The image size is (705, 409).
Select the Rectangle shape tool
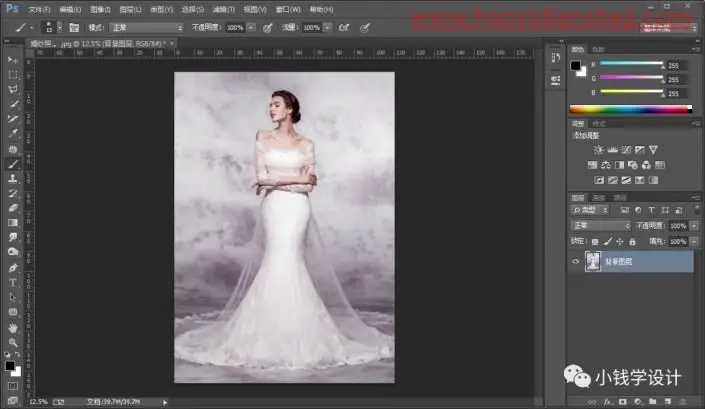(13, 312)
